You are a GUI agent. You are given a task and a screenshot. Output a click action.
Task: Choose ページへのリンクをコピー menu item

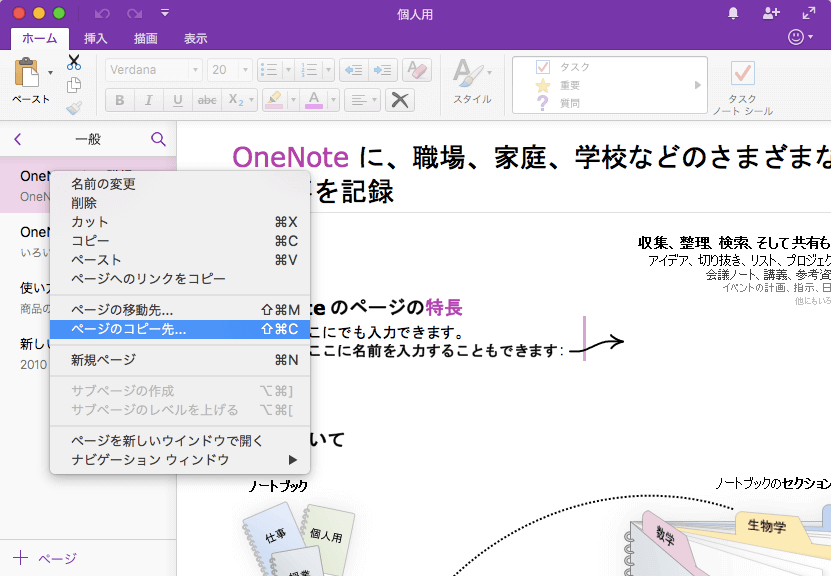pyautogui.click(x=180, y=279)
